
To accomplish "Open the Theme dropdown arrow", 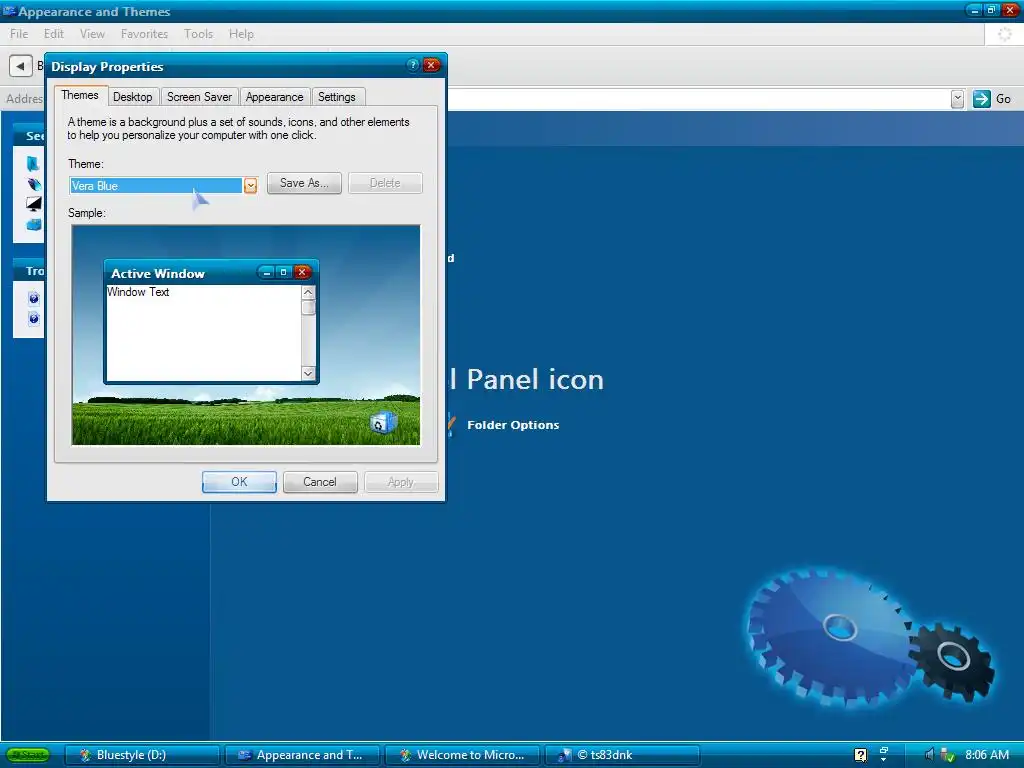I will point(250,186).
